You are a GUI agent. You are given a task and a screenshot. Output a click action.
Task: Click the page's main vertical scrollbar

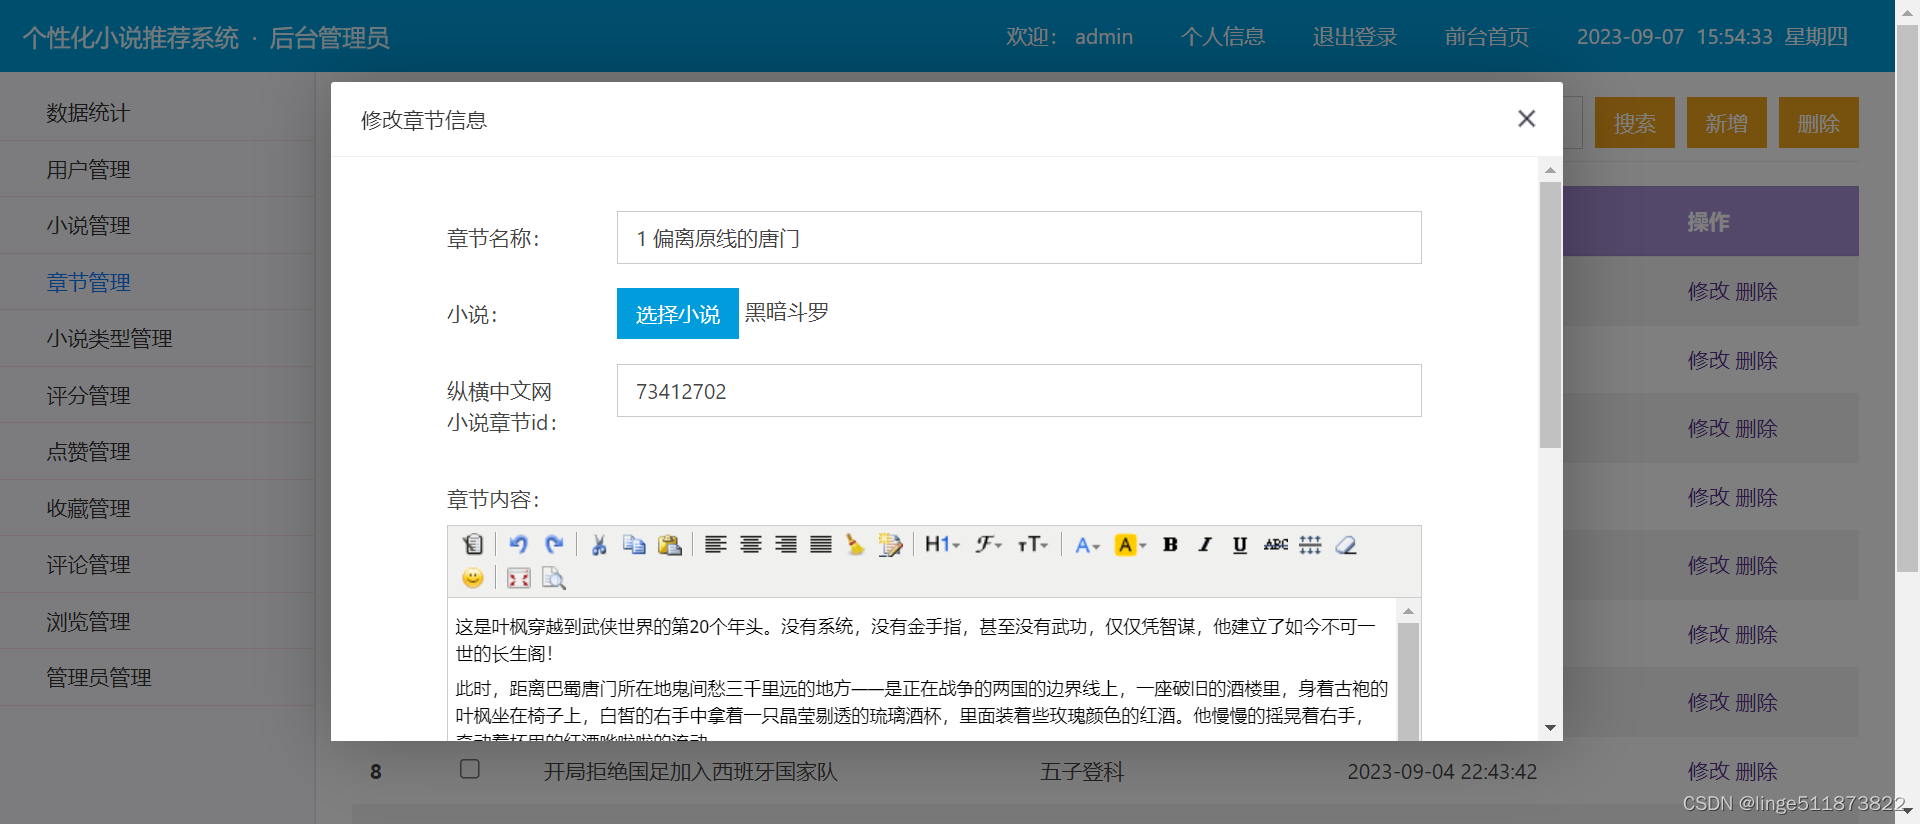pos(1907,300)
